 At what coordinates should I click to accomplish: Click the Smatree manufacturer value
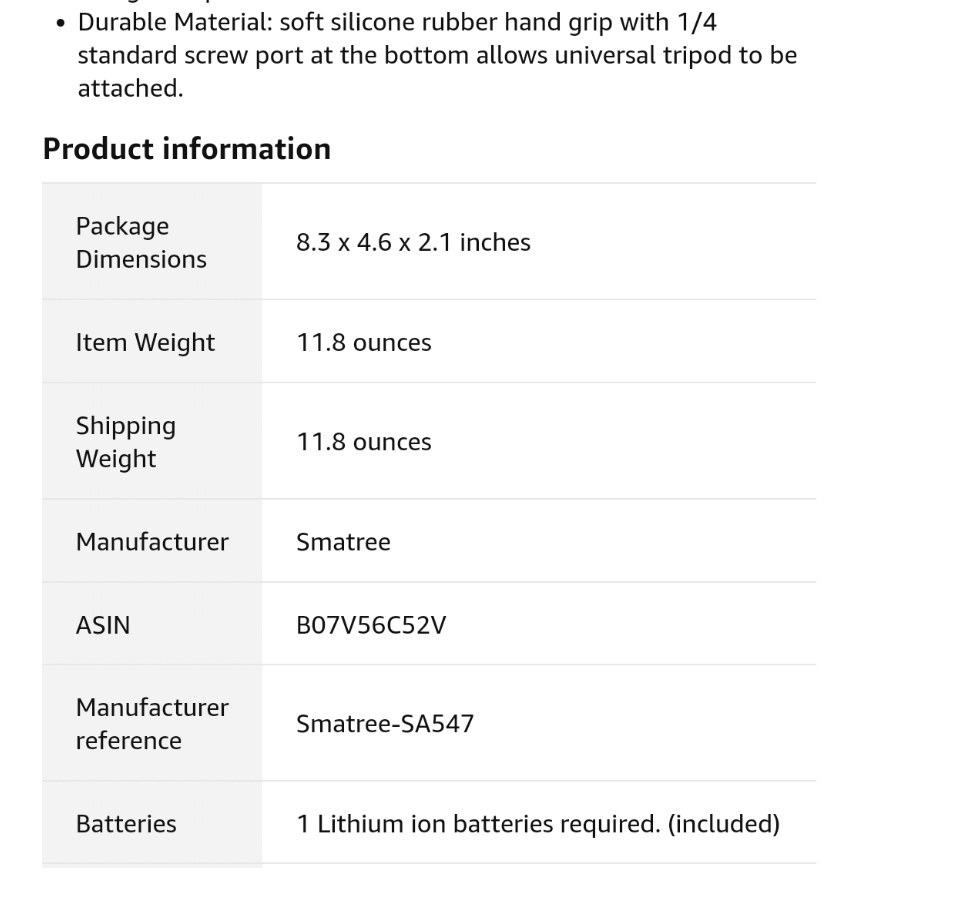click(x=343, y=542)
